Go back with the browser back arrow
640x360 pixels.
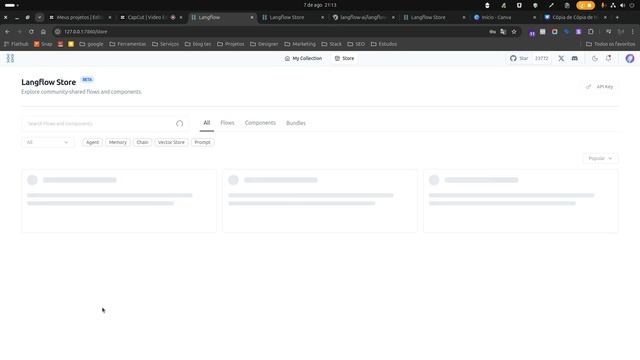tap(7, 31)
